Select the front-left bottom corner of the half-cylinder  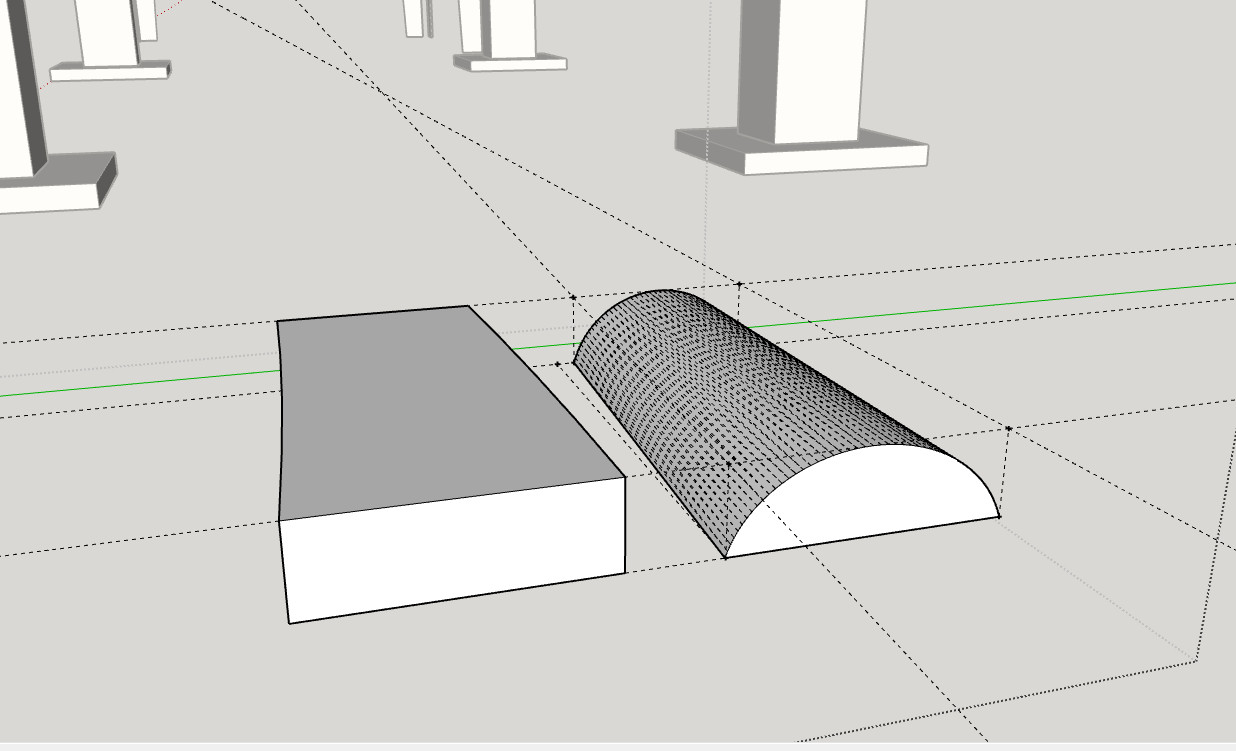point(725,558)
